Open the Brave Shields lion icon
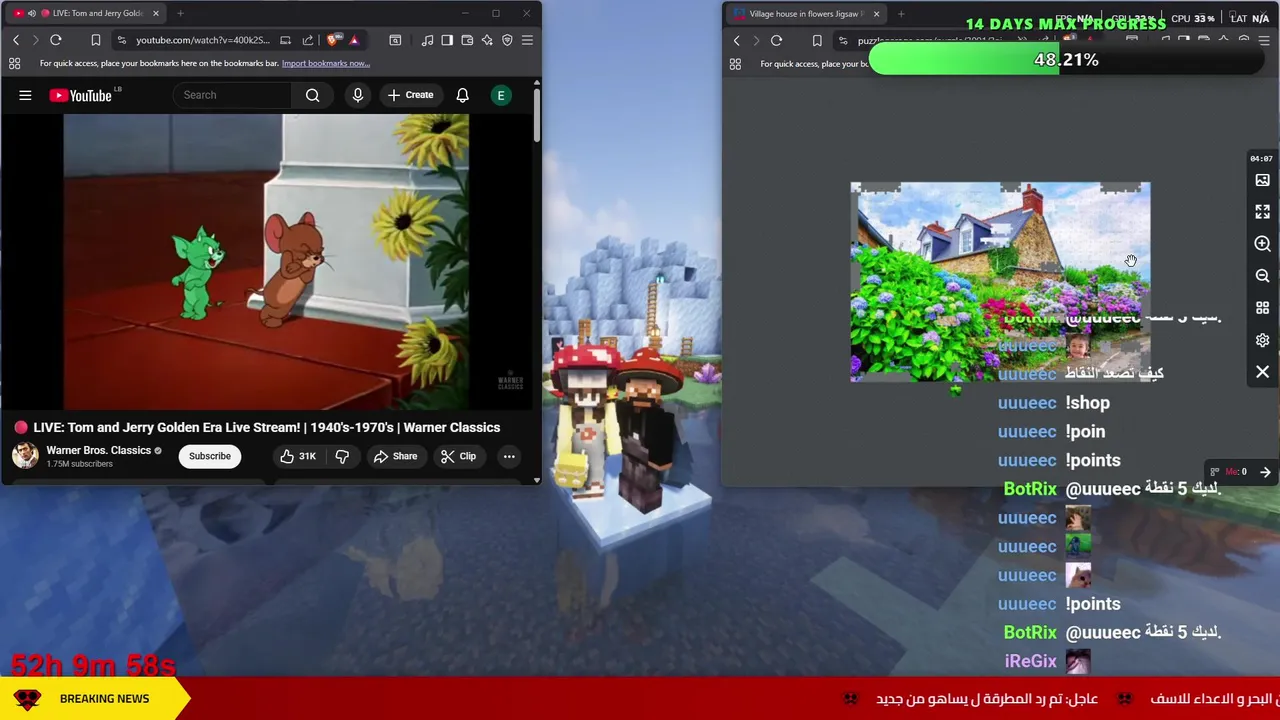1280x720 pixels. [333, 40]
